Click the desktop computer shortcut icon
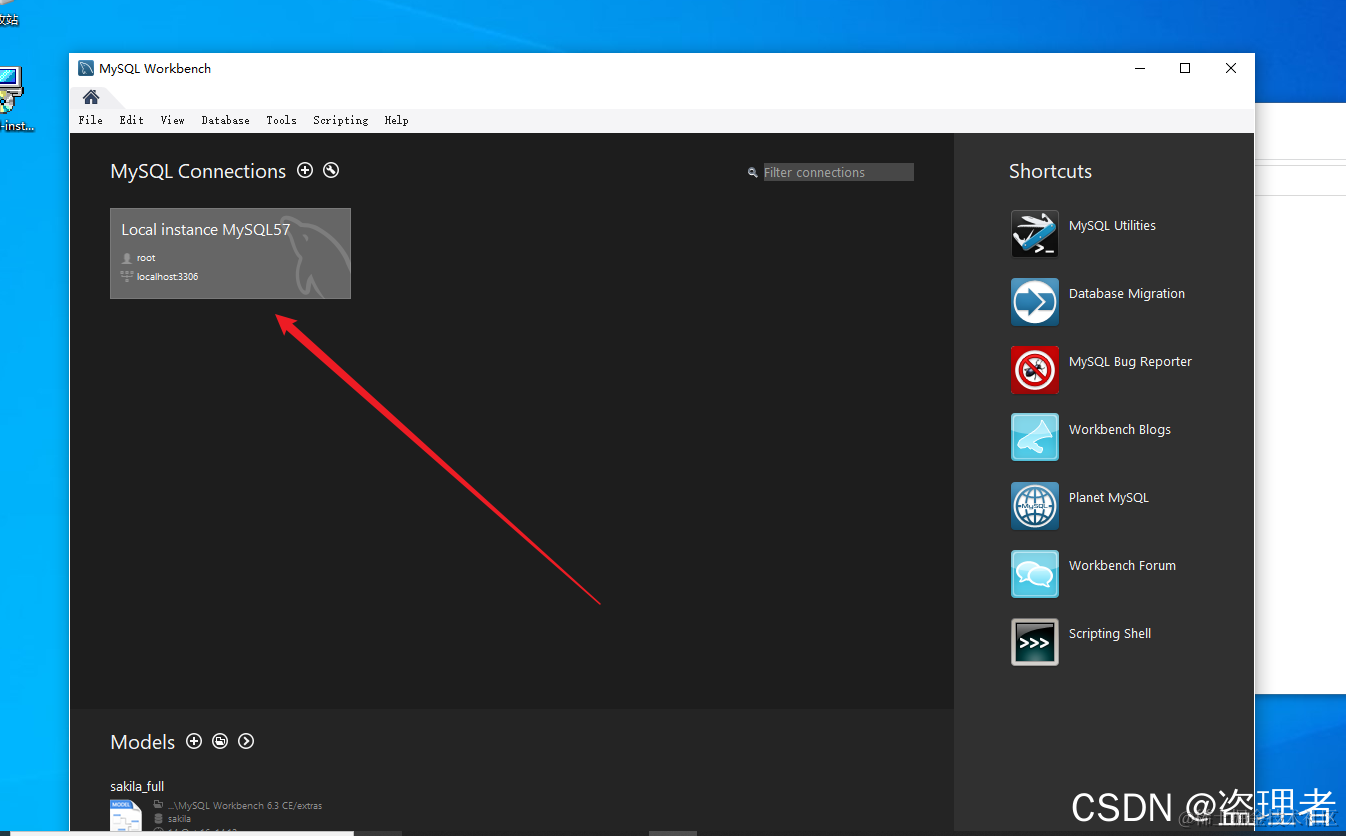This screenshot has height=836, width=1346. (10, 90)
